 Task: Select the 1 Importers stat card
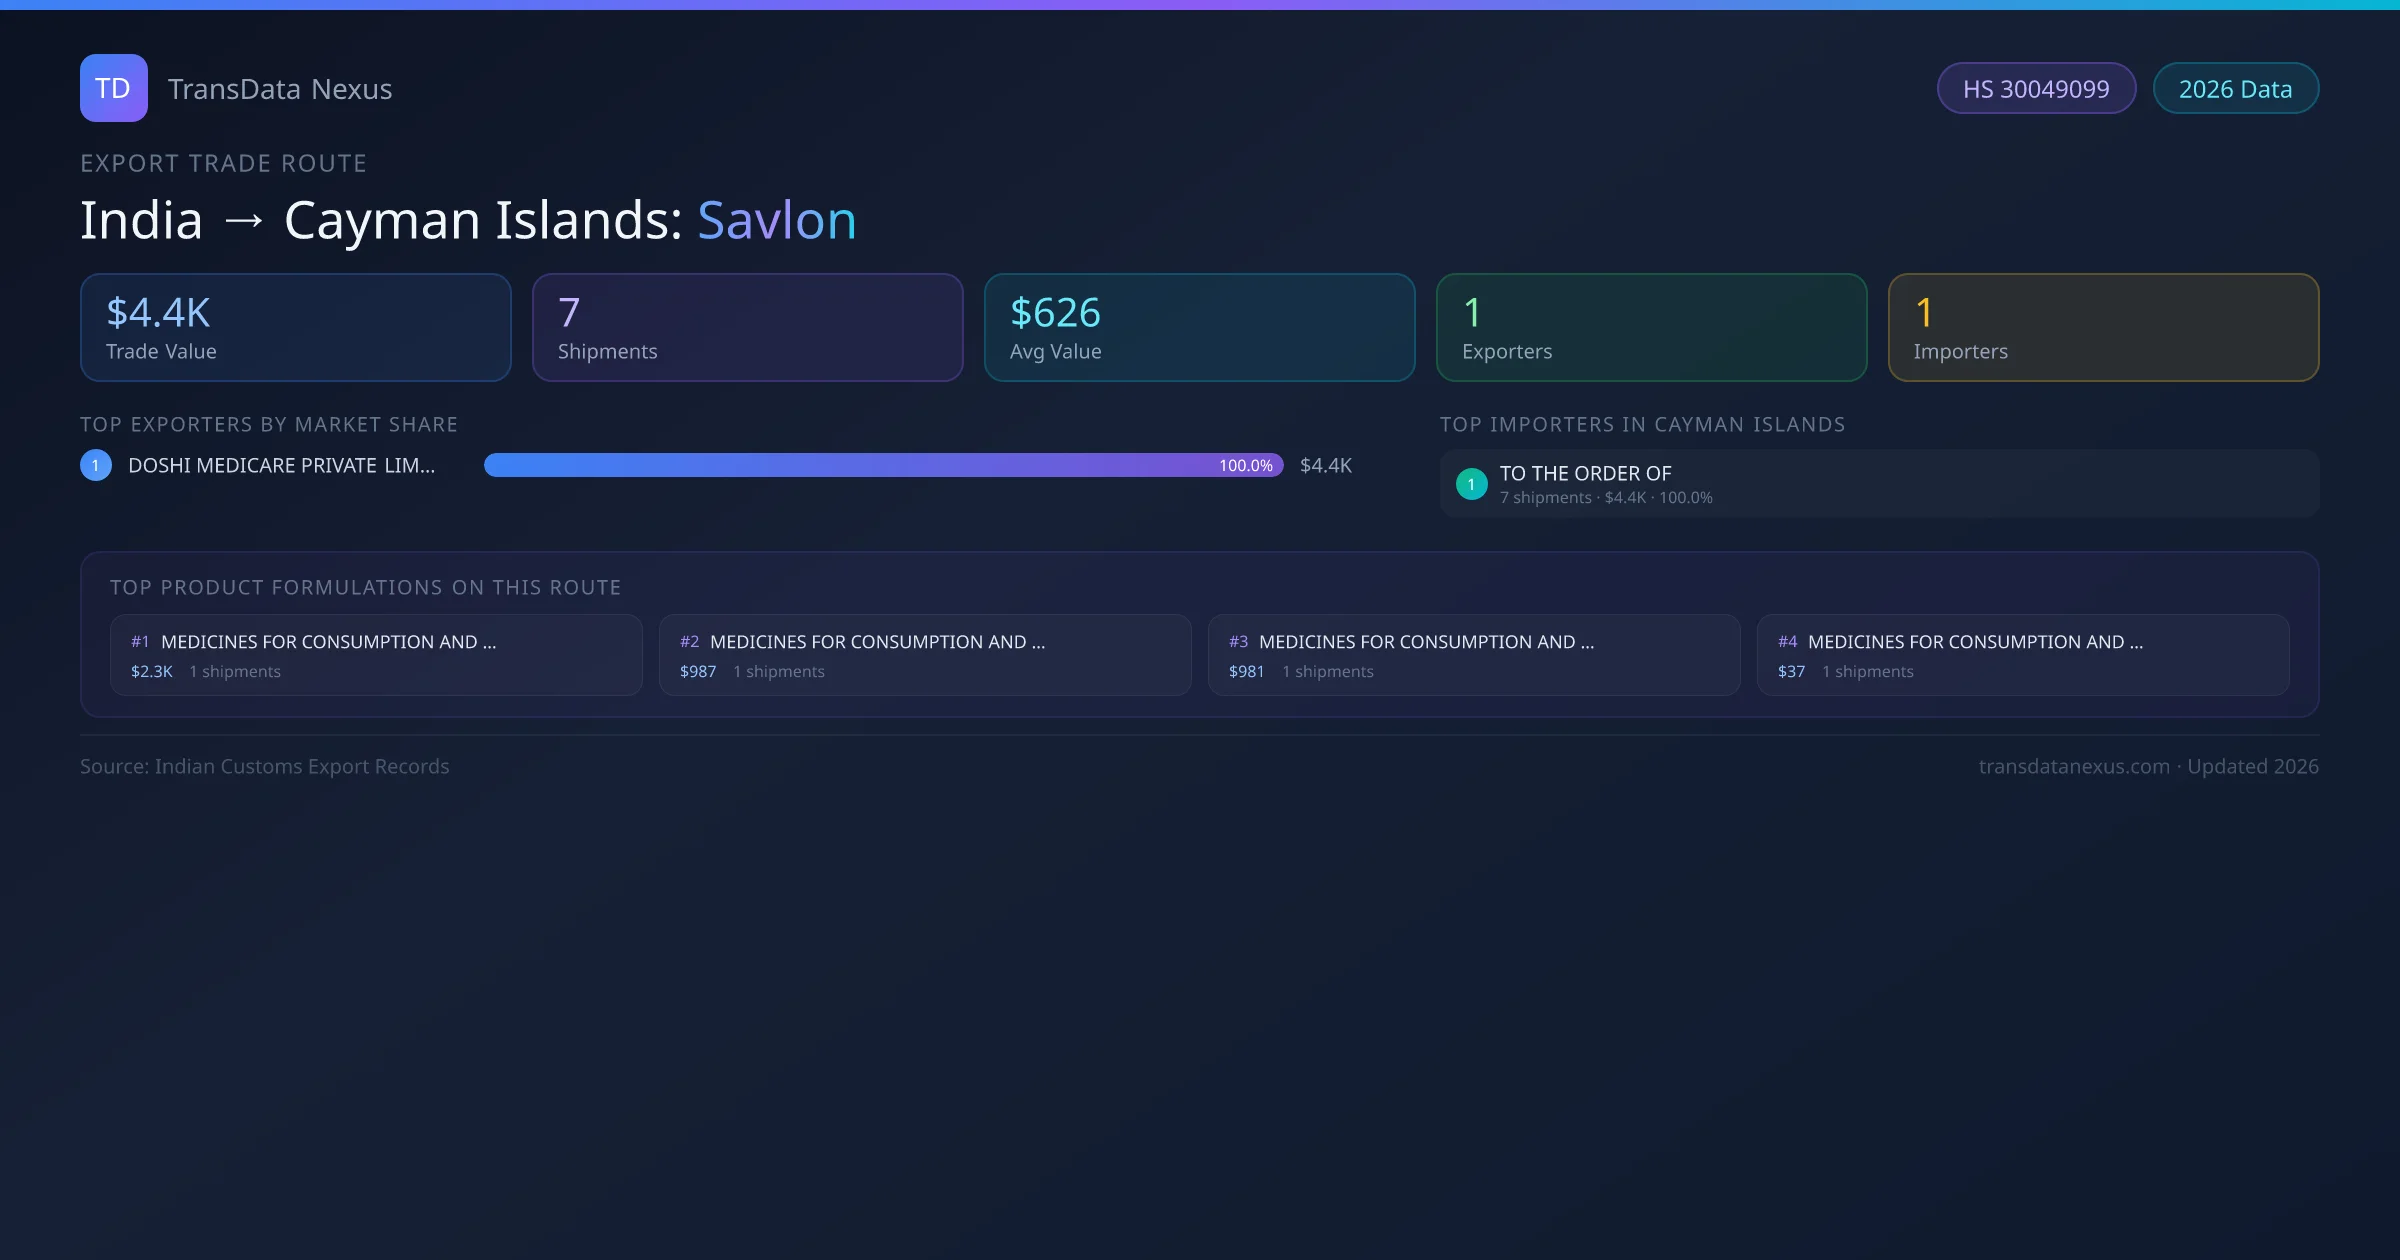2104,328
